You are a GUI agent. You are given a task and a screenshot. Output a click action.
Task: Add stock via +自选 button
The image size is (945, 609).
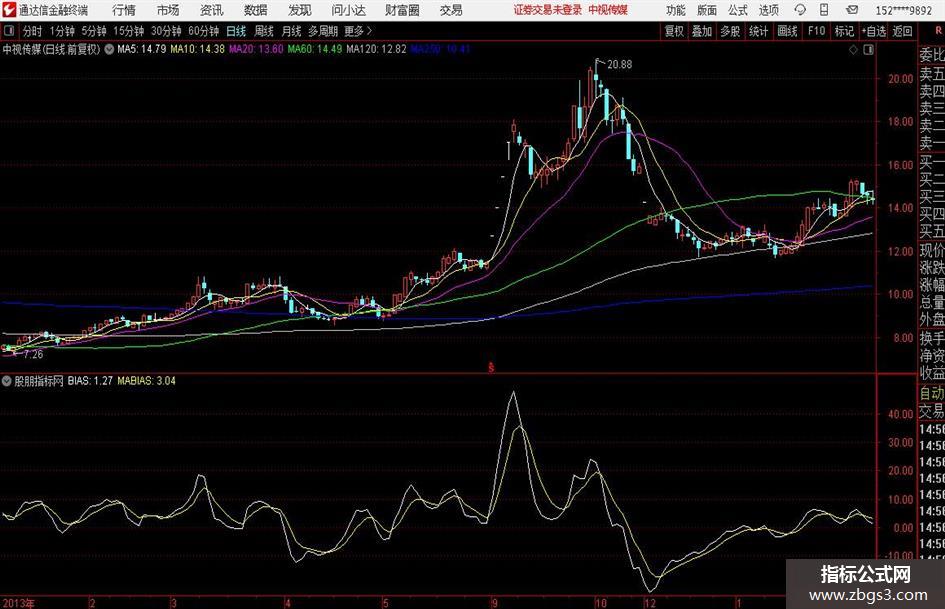tap(874, 31)
